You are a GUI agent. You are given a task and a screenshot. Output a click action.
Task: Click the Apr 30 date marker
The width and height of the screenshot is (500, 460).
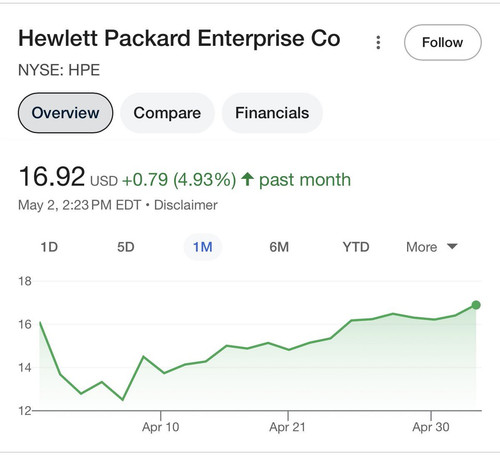point(431,427)
